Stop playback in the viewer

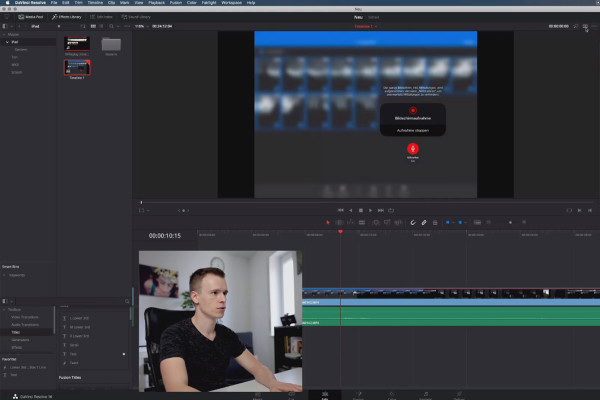click(x=360, y=210)
